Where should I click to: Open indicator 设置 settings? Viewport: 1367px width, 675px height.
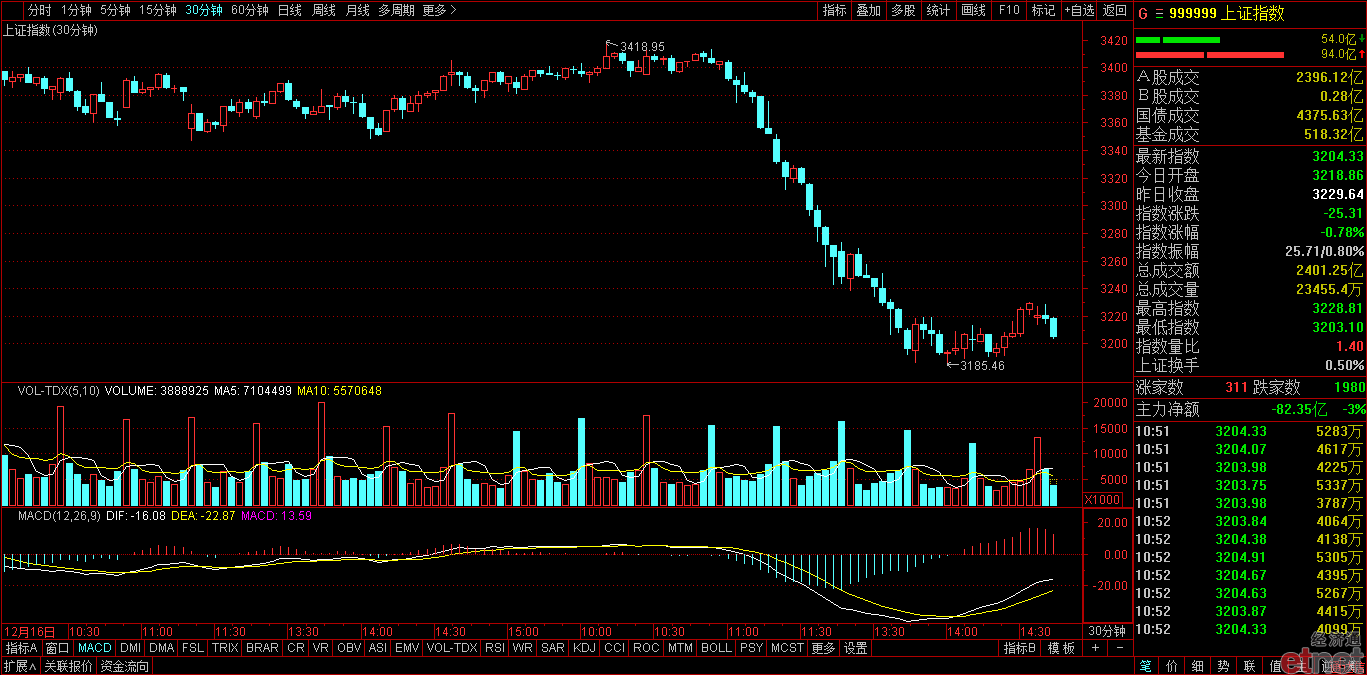point(856,648)
